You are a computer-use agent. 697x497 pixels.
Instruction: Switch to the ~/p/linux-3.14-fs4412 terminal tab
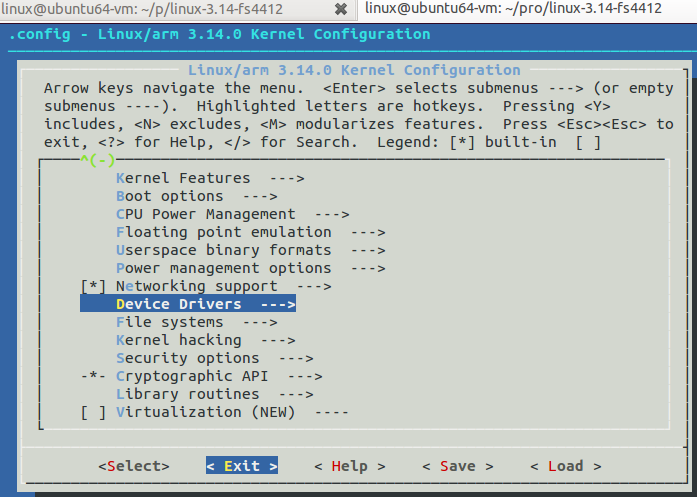[177, 9]
